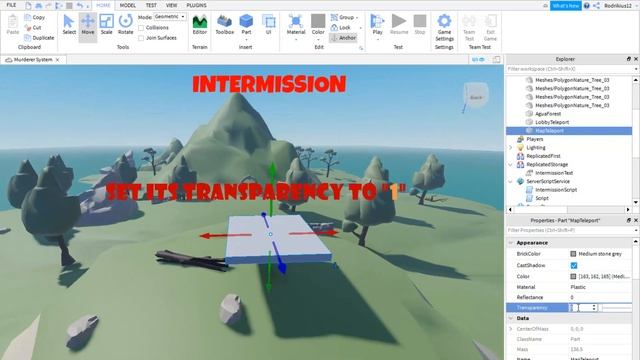640x360 pixels.
Task: Open the Material dropdown arrow
Action: 296,40
